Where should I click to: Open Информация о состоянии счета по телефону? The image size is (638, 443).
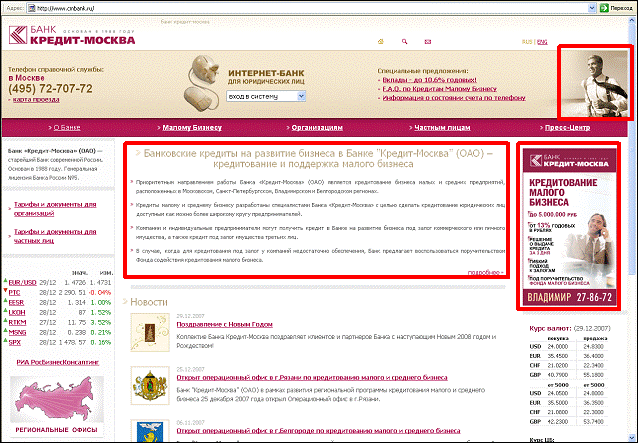click(x=454, y=98)
